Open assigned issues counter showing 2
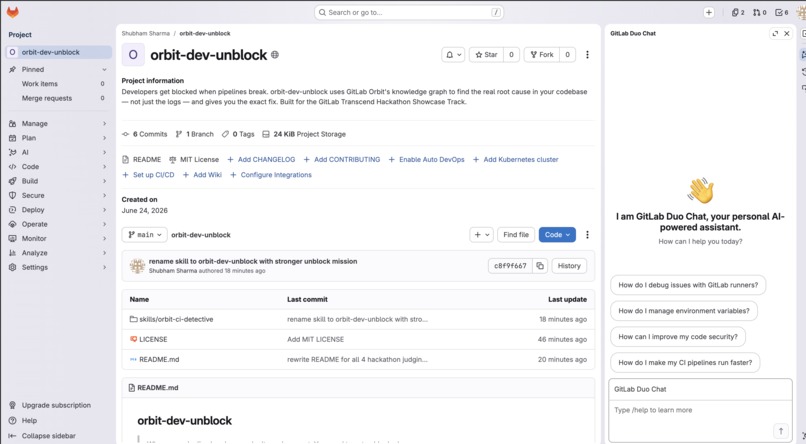 pyautogui.click(x=738, y=12)
